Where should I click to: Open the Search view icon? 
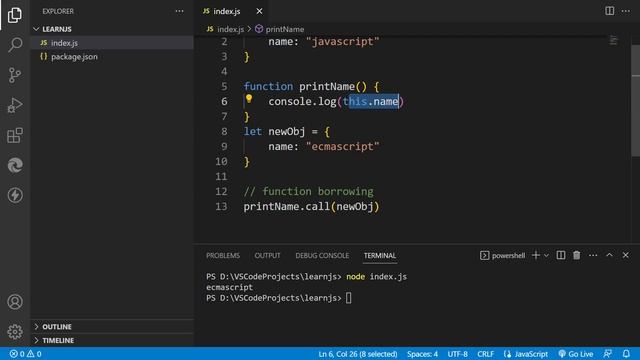pos(15,44)
